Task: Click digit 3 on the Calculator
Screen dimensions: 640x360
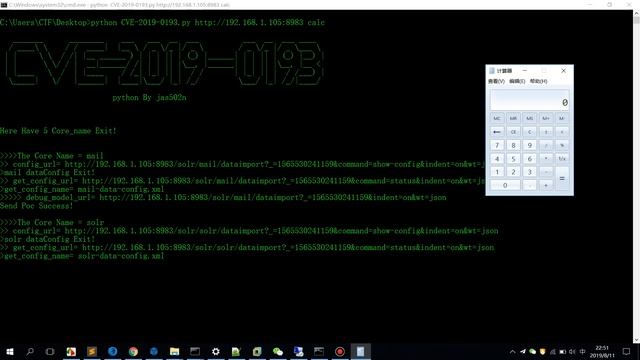Action: click(x=529, y=172)
